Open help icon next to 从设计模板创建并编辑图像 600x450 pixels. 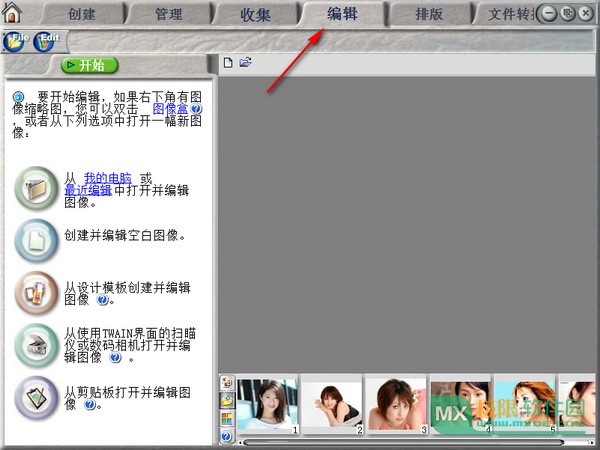point(102,299)
